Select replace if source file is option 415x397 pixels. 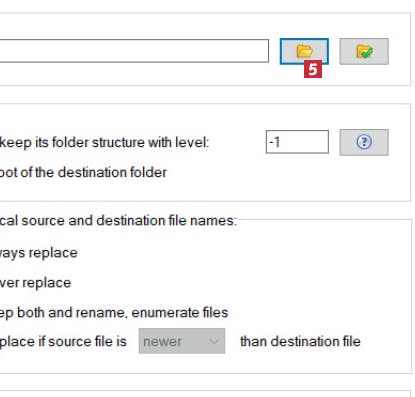(x=63, y=341)
